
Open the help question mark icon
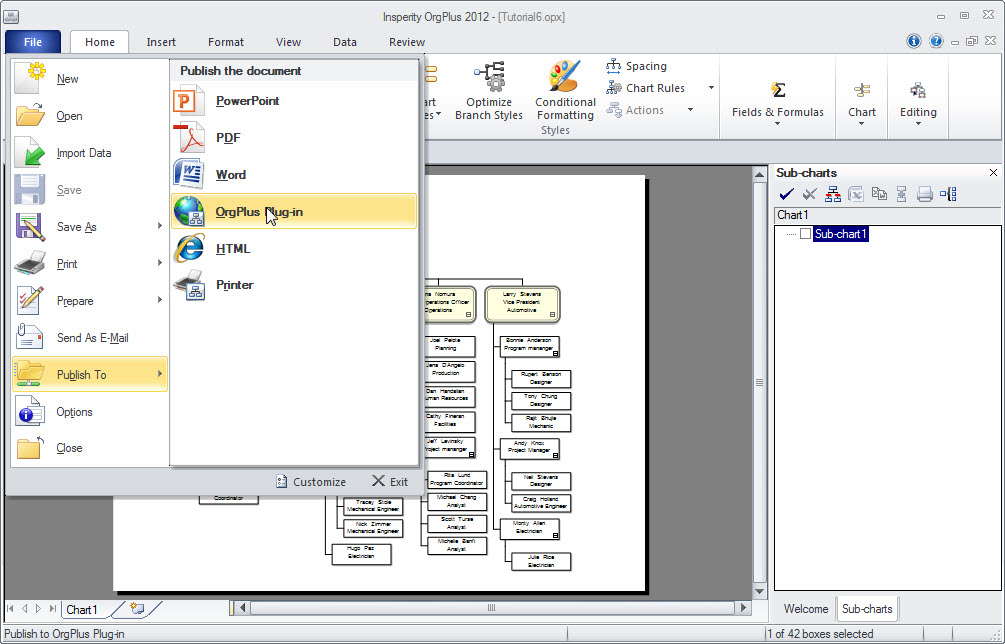click(936, 41)
